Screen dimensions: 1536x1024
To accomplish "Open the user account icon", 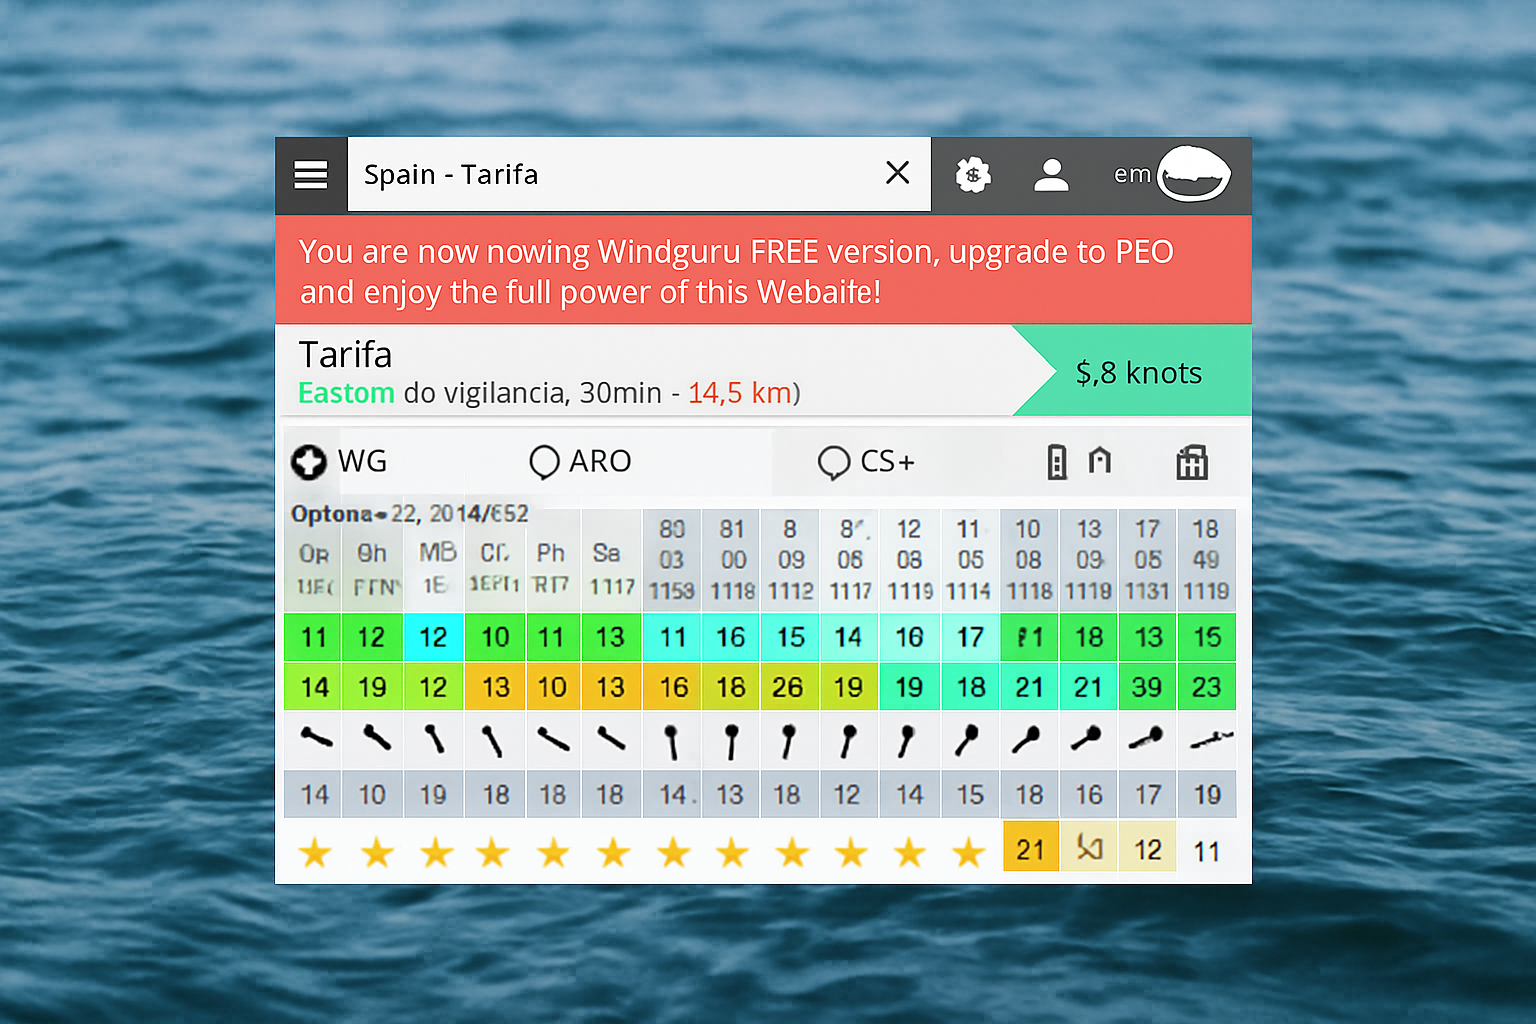I will 1051,175.
